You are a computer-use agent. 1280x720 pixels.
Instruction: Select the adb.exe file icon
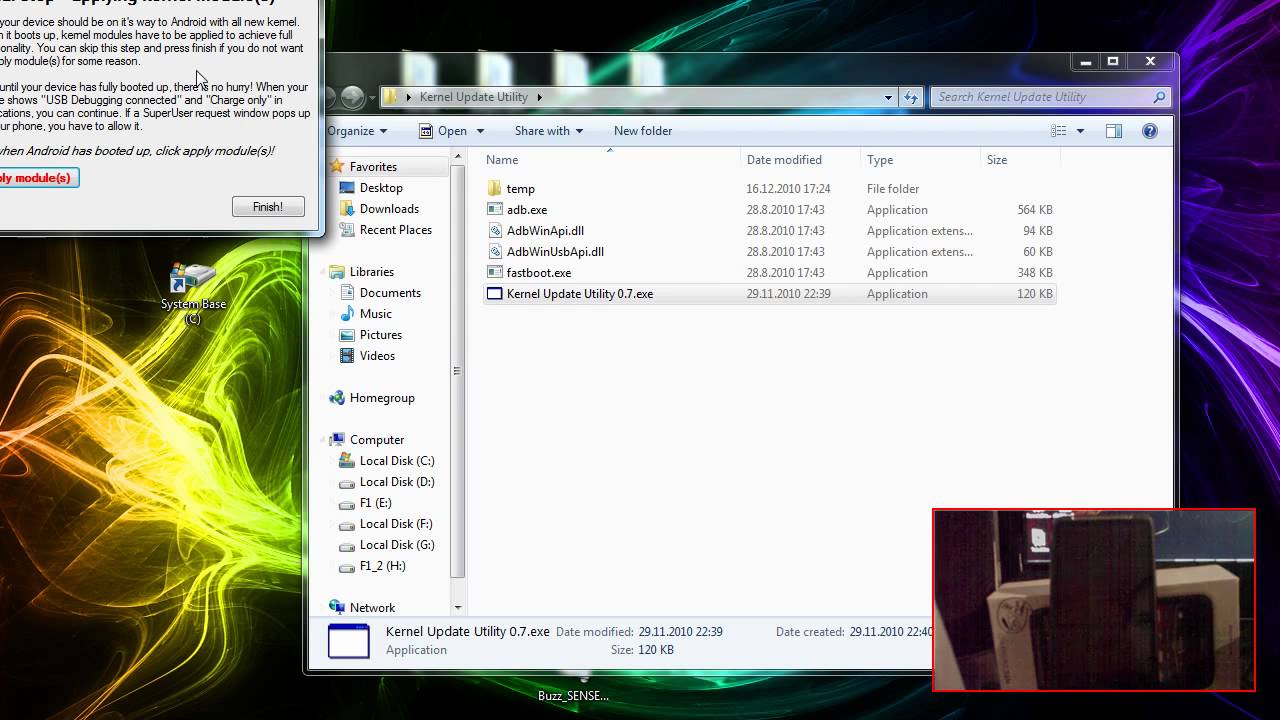[x=494, y=209]
